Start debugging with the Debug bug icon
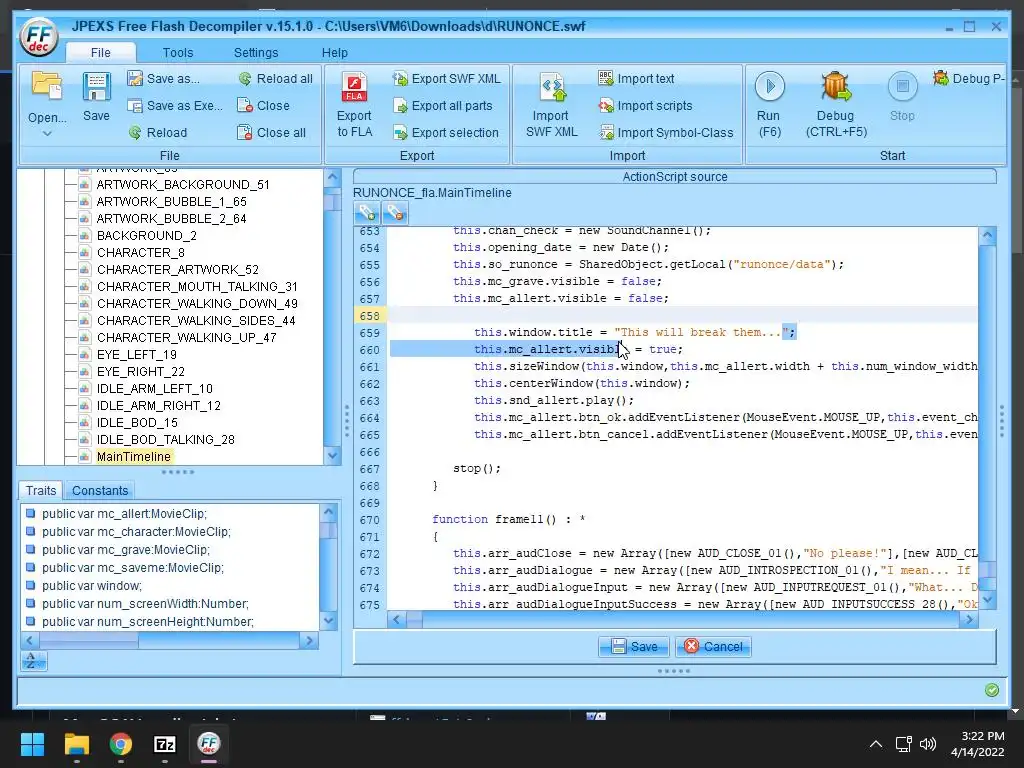Viewport: 1024px width, 768px height. 836,86
